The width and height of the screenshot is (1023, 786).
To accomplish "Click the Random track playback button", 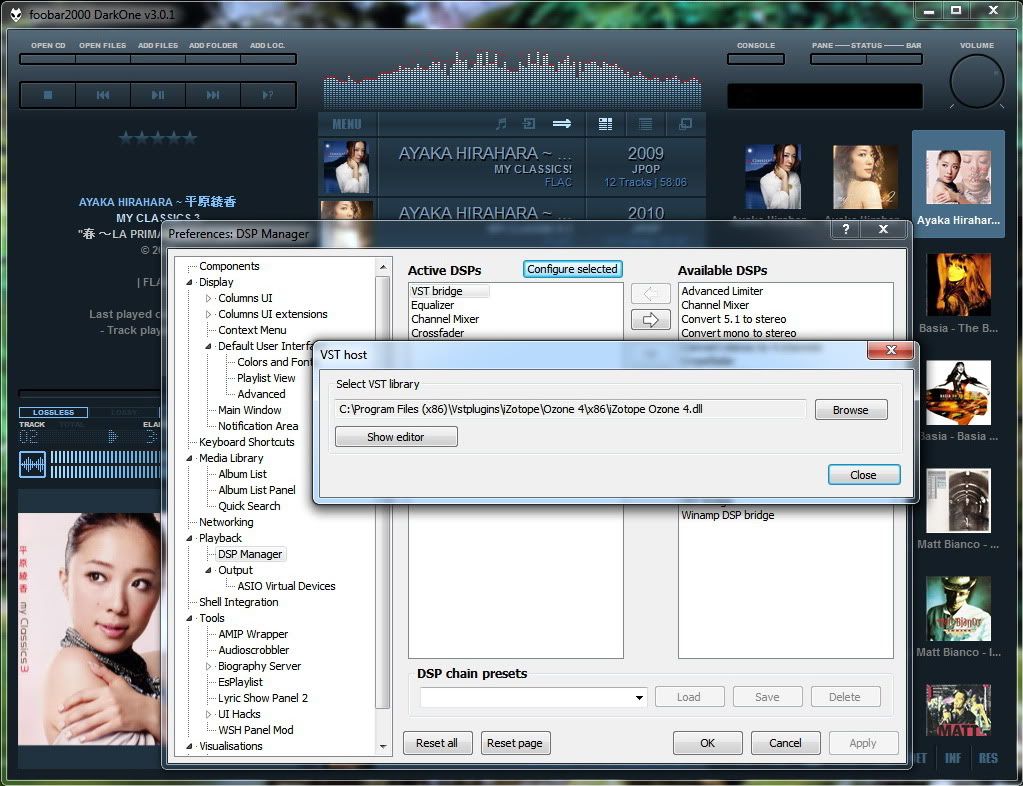I will click(268, 95).
